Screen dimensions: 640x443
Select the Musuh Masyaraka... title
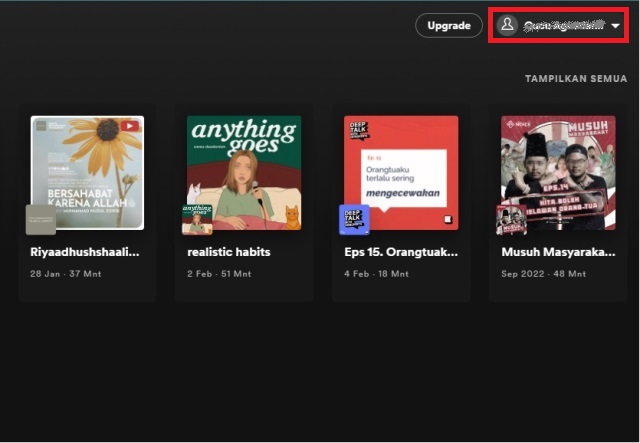click(x=558, y=252)
